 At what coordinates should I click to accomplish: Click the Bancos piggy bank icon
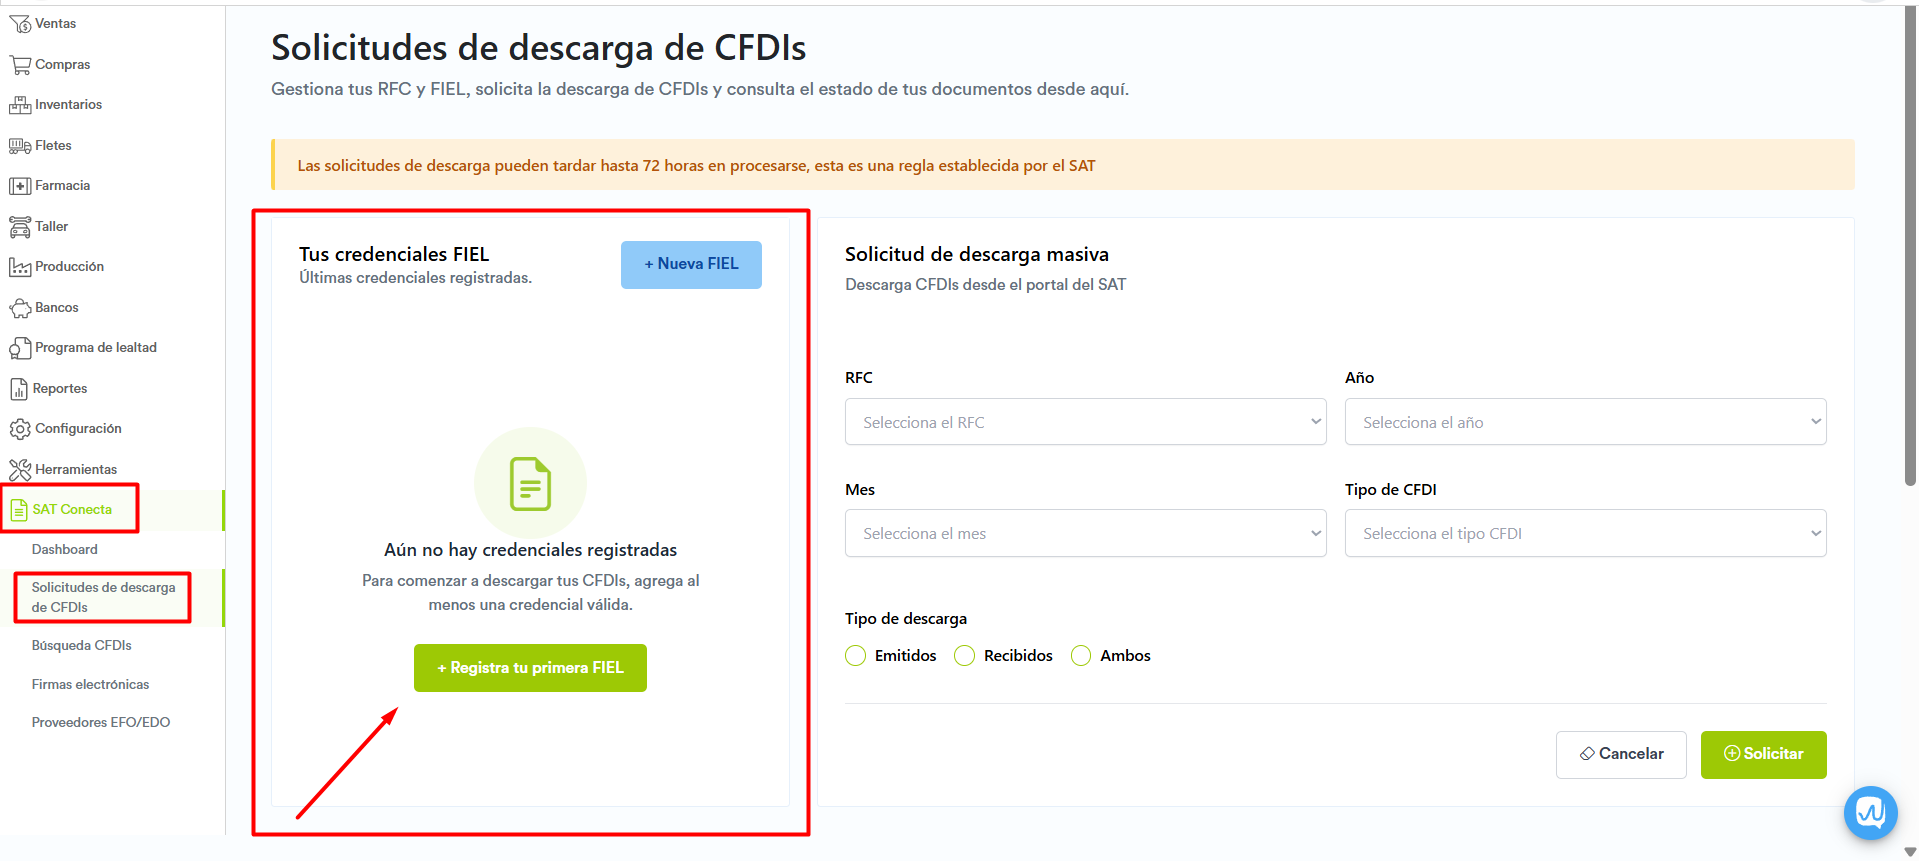(20, 308)
